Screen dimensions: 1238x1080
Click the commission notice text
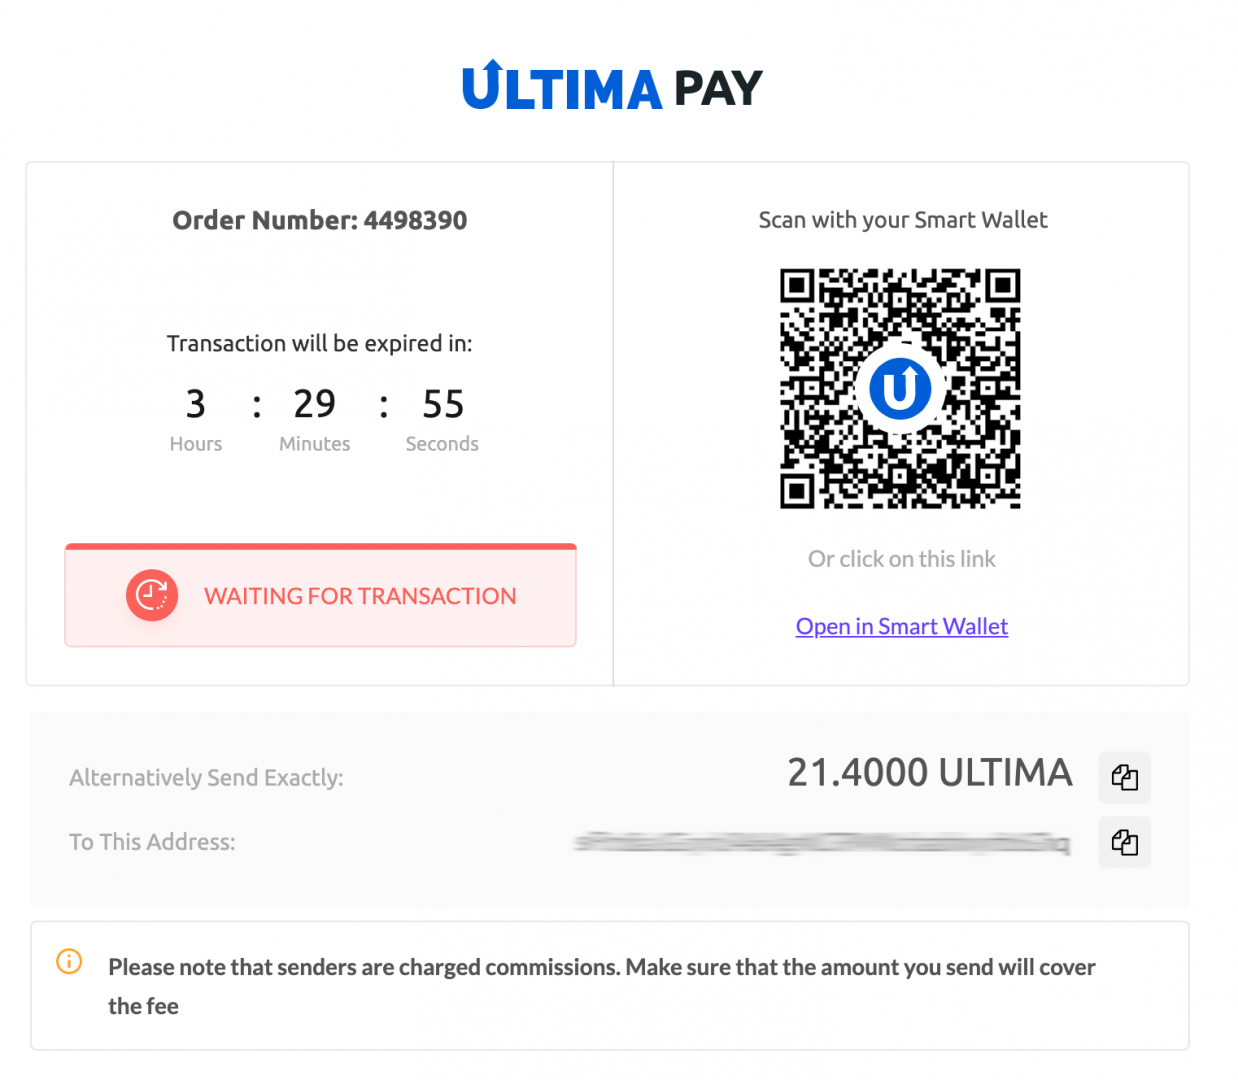pos(602,986)
